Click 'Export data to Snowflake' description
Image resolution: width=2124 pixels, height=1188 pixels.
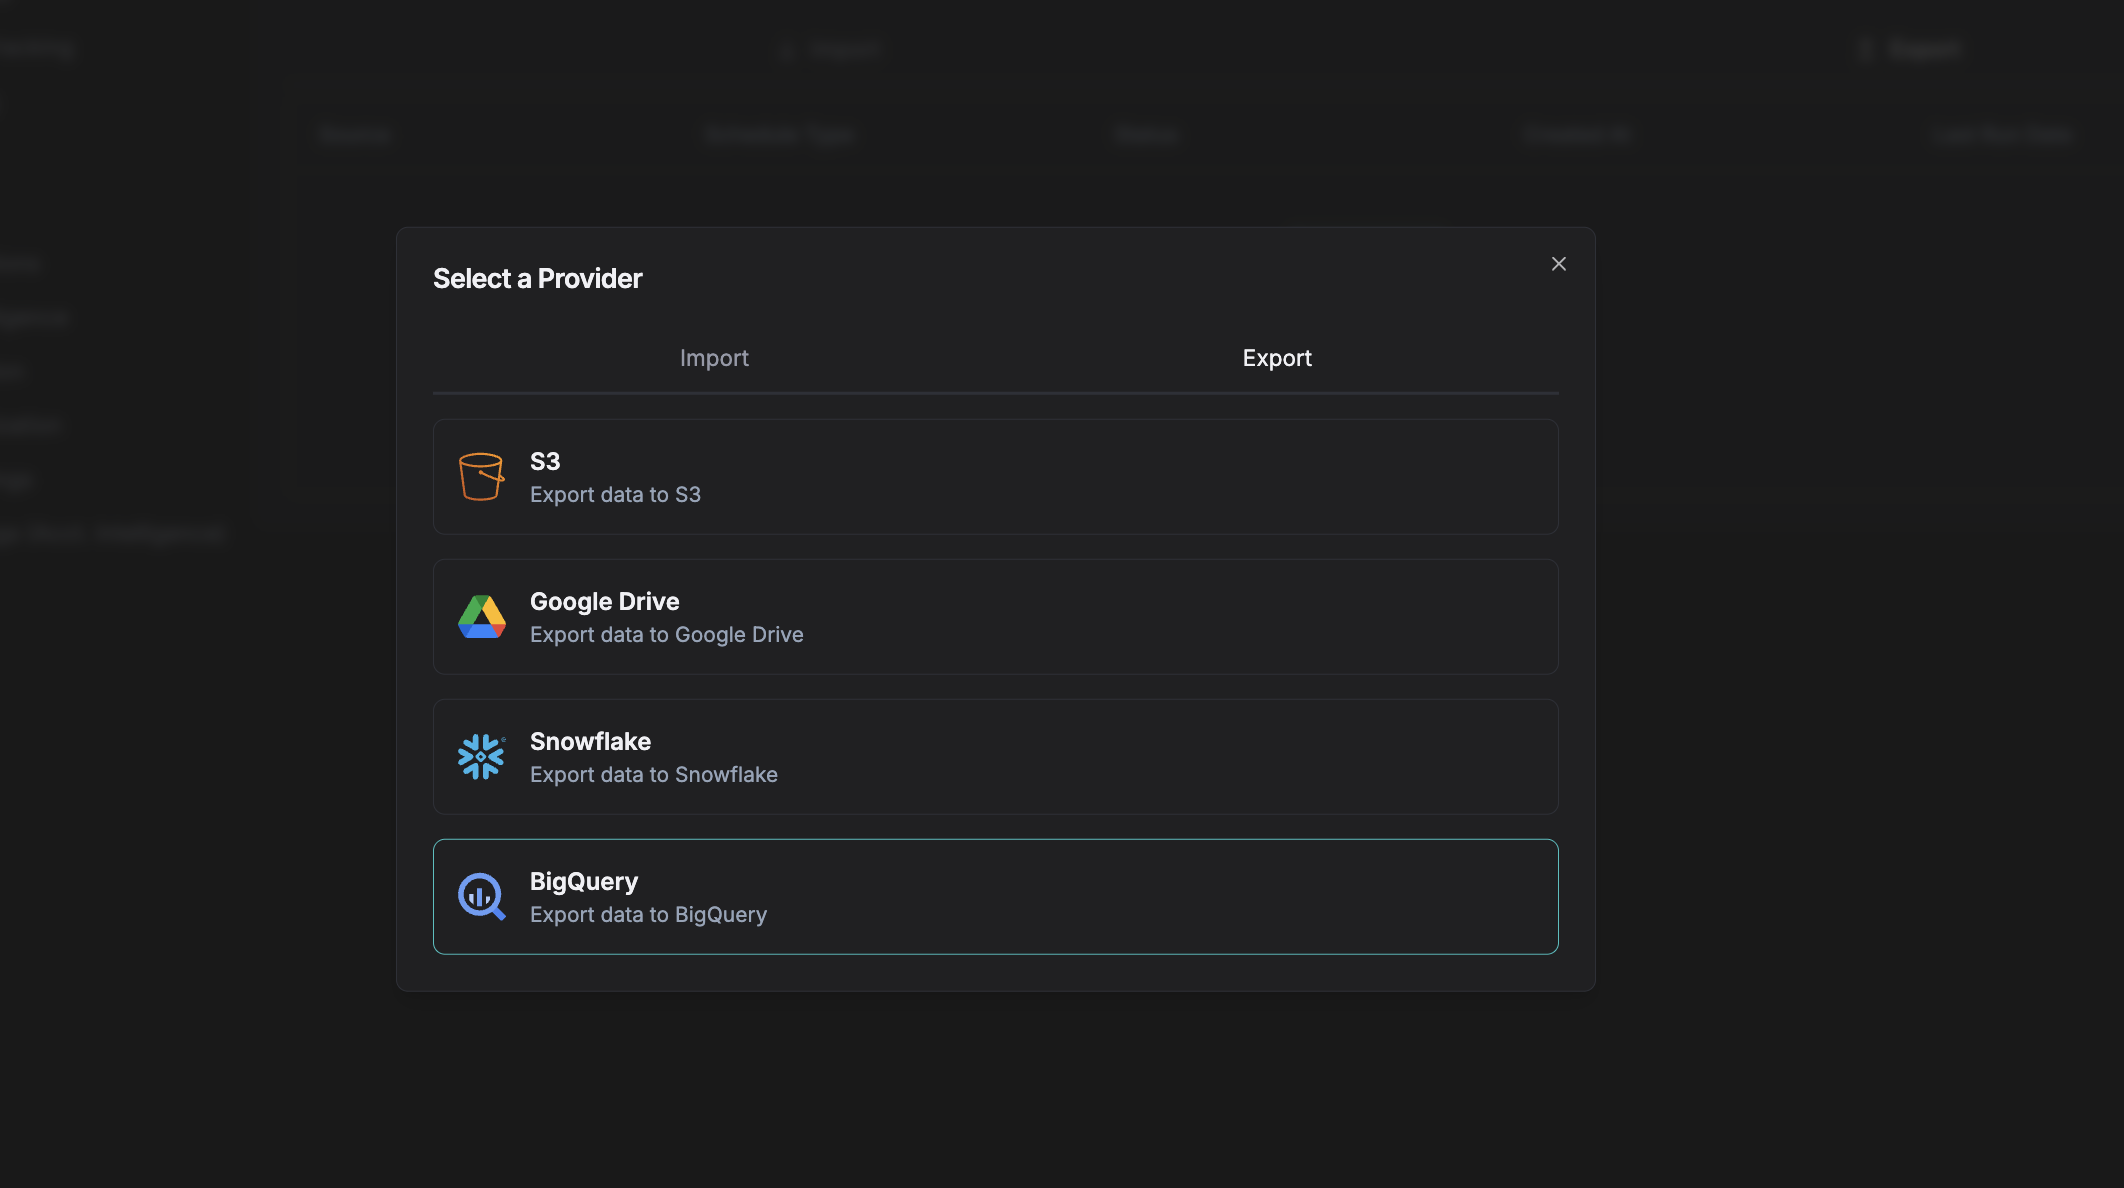[653, 775]
